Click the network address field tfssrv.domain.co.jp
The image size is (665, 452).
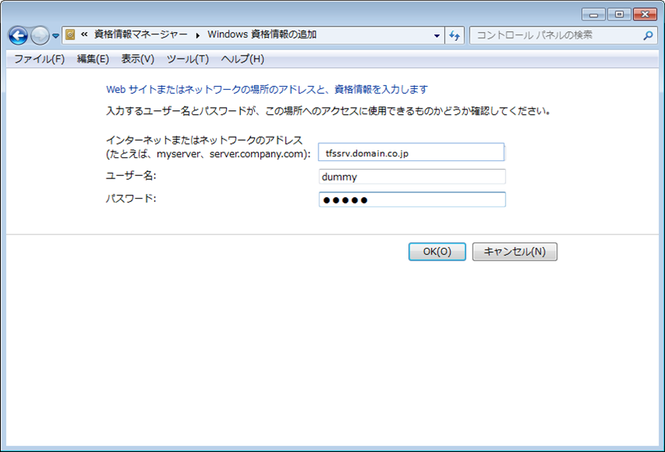(x=411, y=152)
